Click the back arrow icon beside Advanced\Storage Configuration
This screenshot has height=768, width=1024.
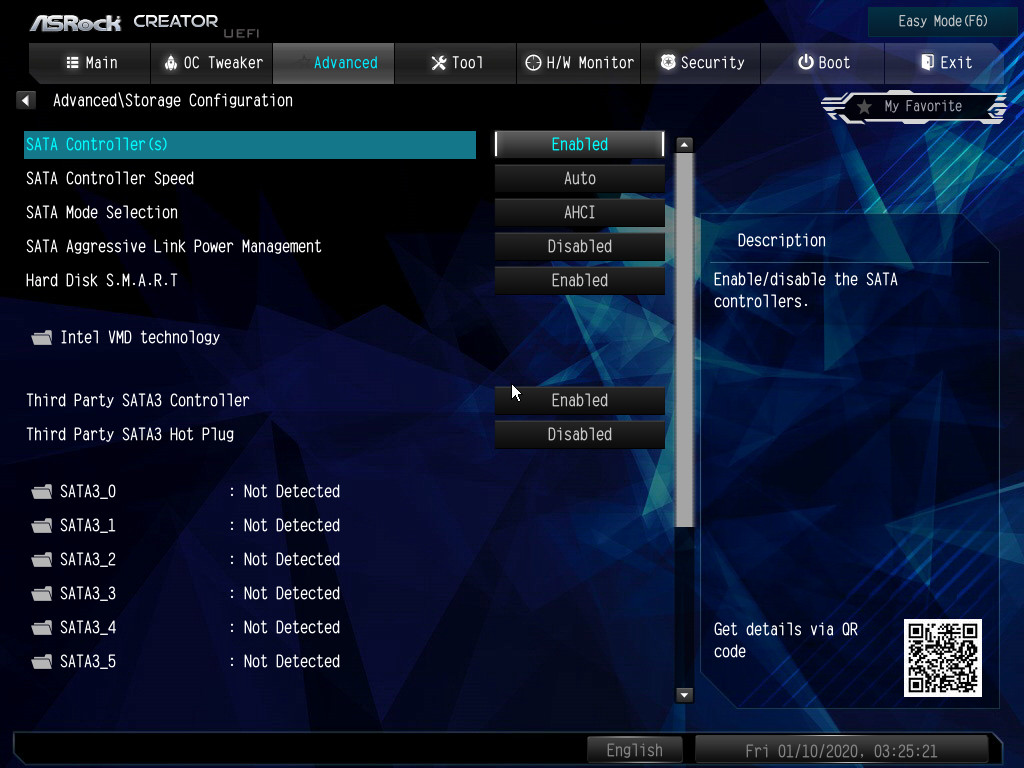tap(26, 100)
